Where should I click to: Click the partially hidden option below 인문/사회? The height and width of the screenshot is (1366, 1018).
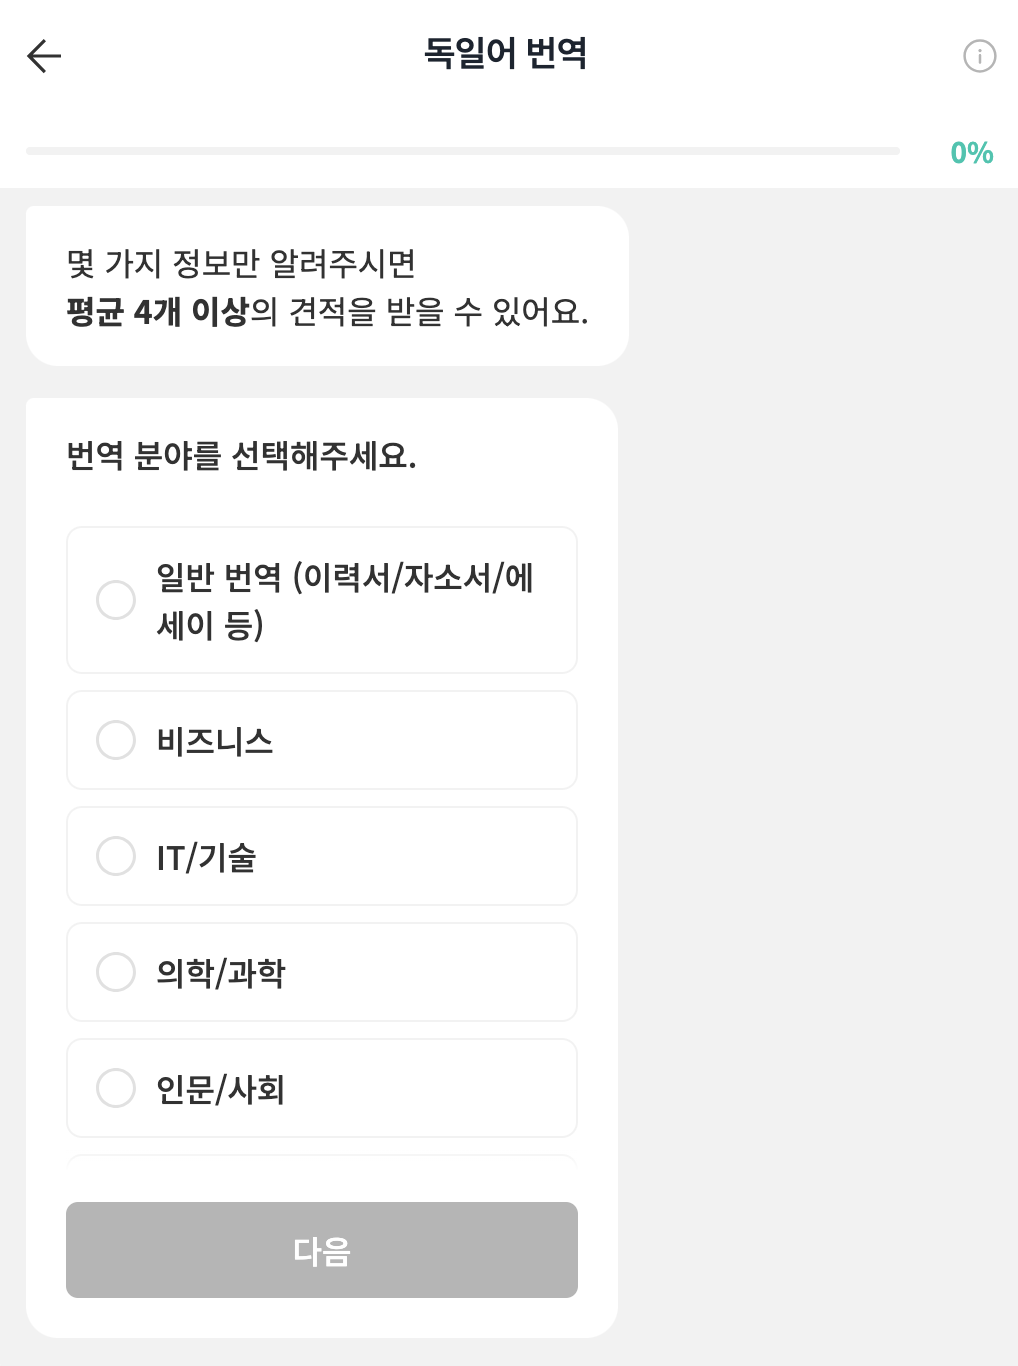pos(322,1160)
